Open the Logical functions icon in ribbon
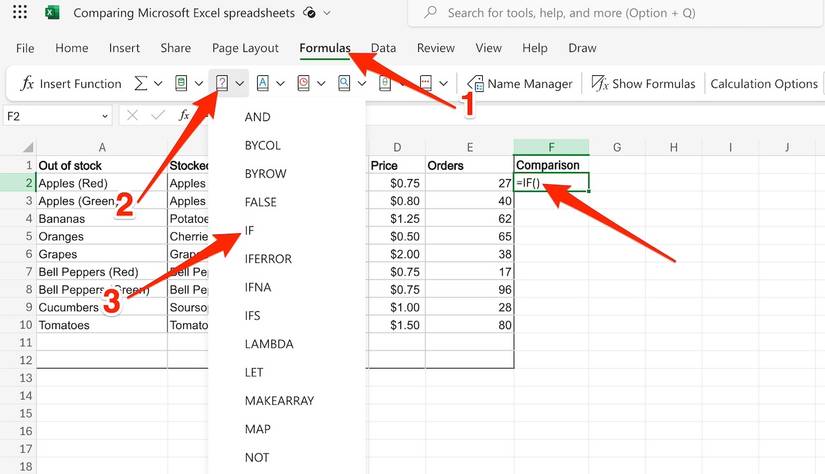Viewport: 825px width, 474px height. click(222, 84)
